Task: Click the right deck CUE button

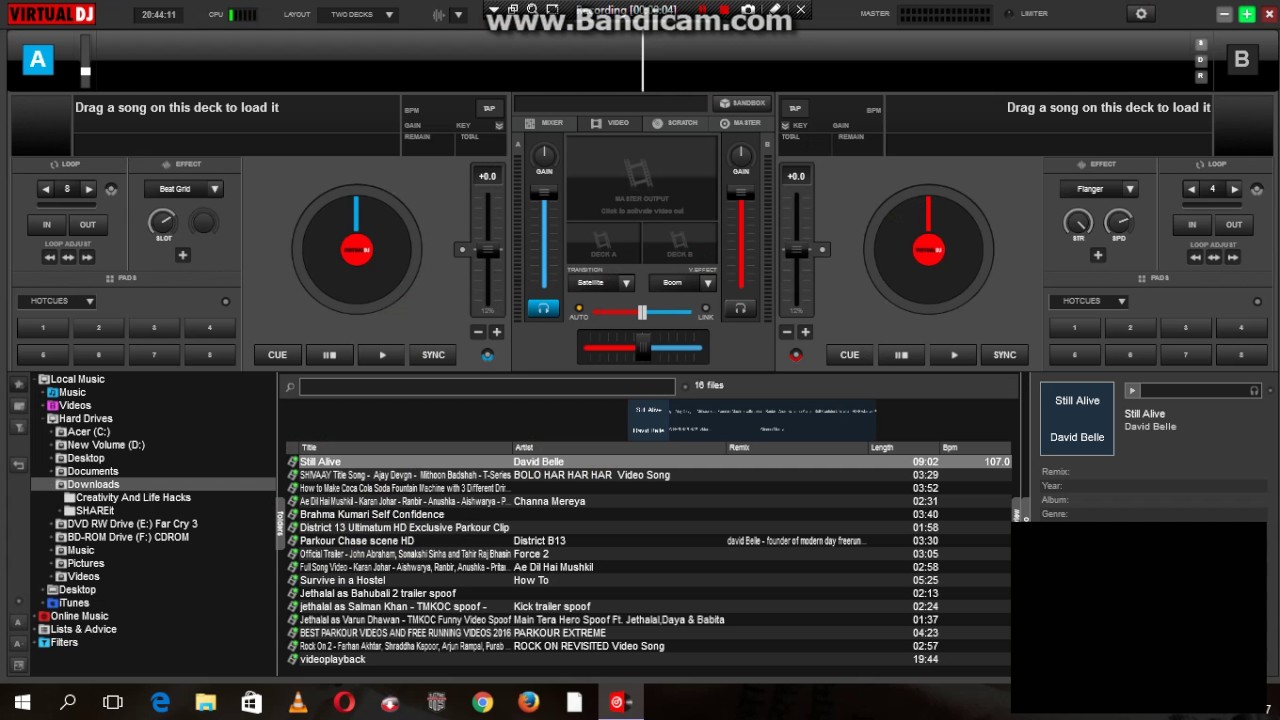Action: [x=849, y=355]
